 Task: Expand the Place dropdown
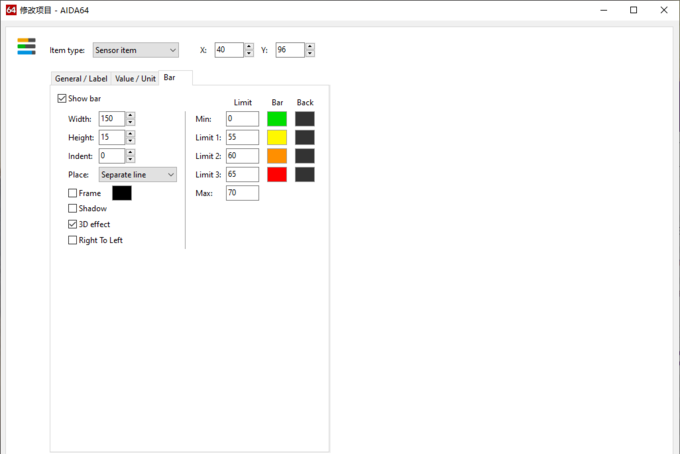pyautogui.click(x=137, y=175)
